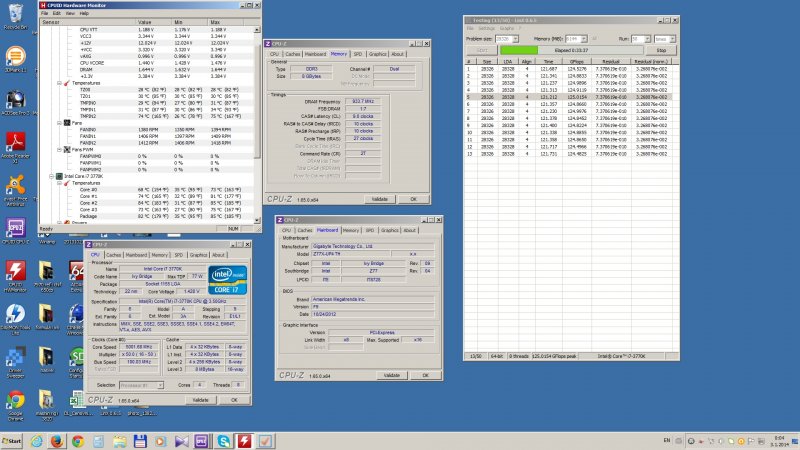Click the Chrome icon in the taskbar

78,441
